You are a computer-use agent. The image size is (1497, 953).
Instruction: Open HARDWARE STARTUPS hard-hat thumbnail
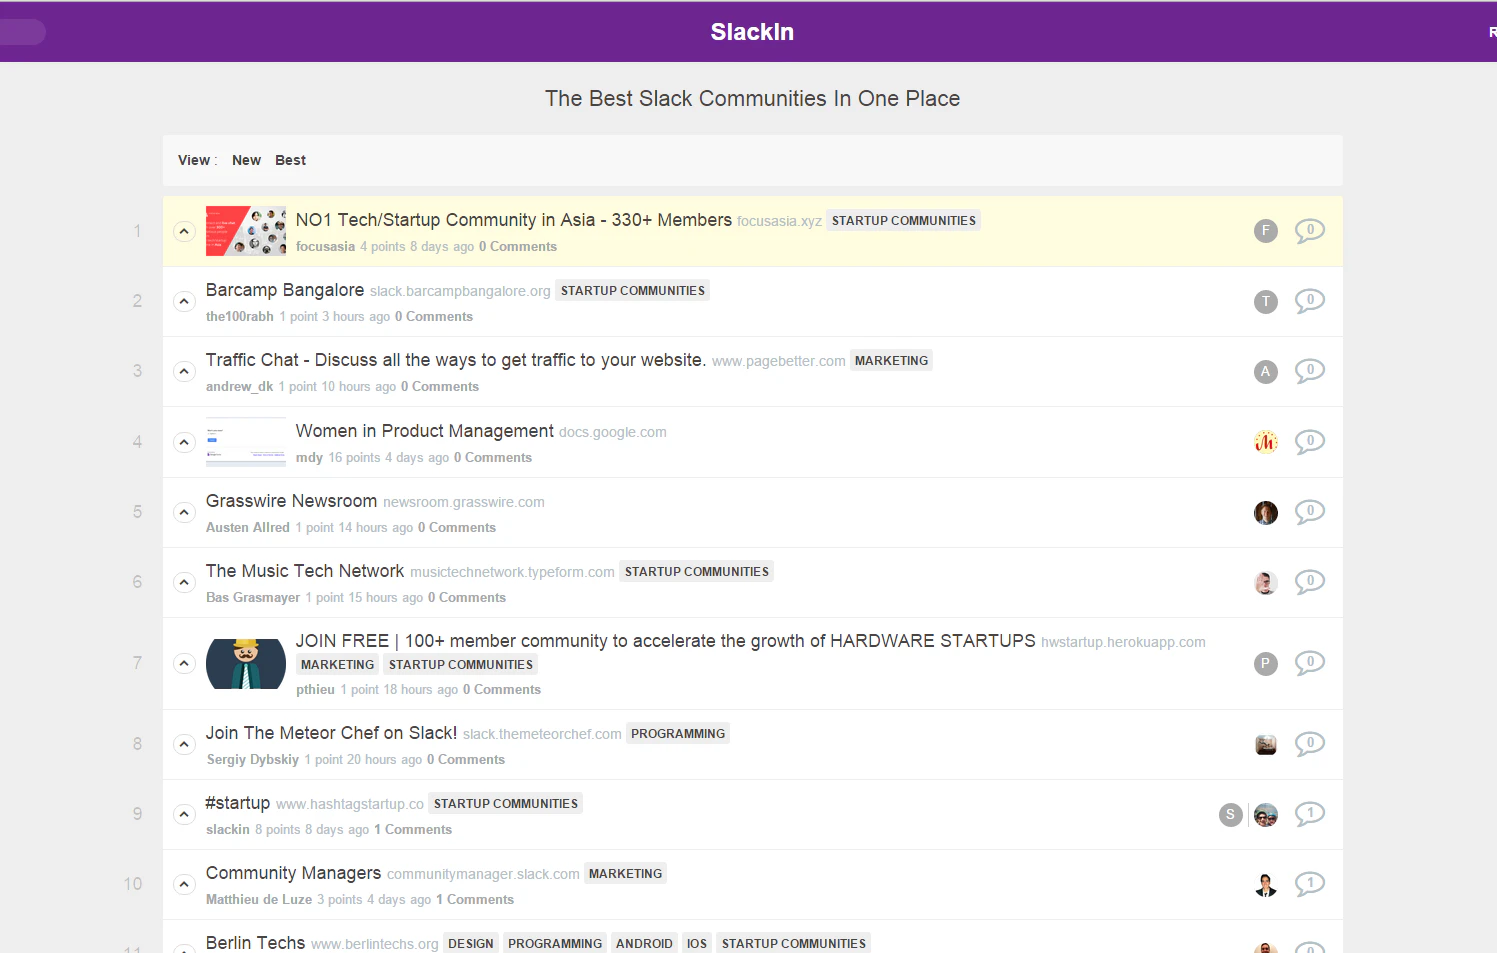pyautogui.click(x=246, y=664)
